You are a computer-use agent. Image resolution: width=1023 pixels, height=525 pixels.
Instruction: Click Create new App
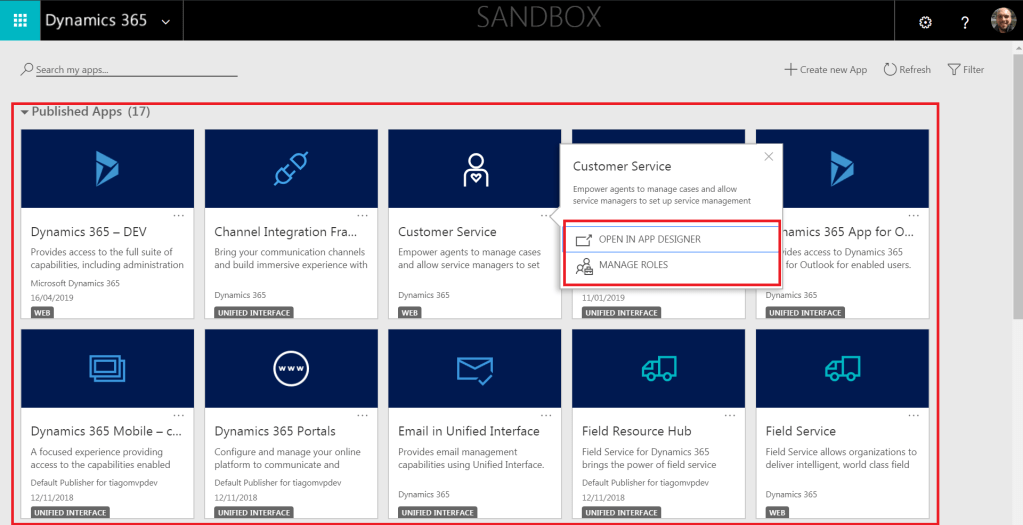click(x=825, y=70)
